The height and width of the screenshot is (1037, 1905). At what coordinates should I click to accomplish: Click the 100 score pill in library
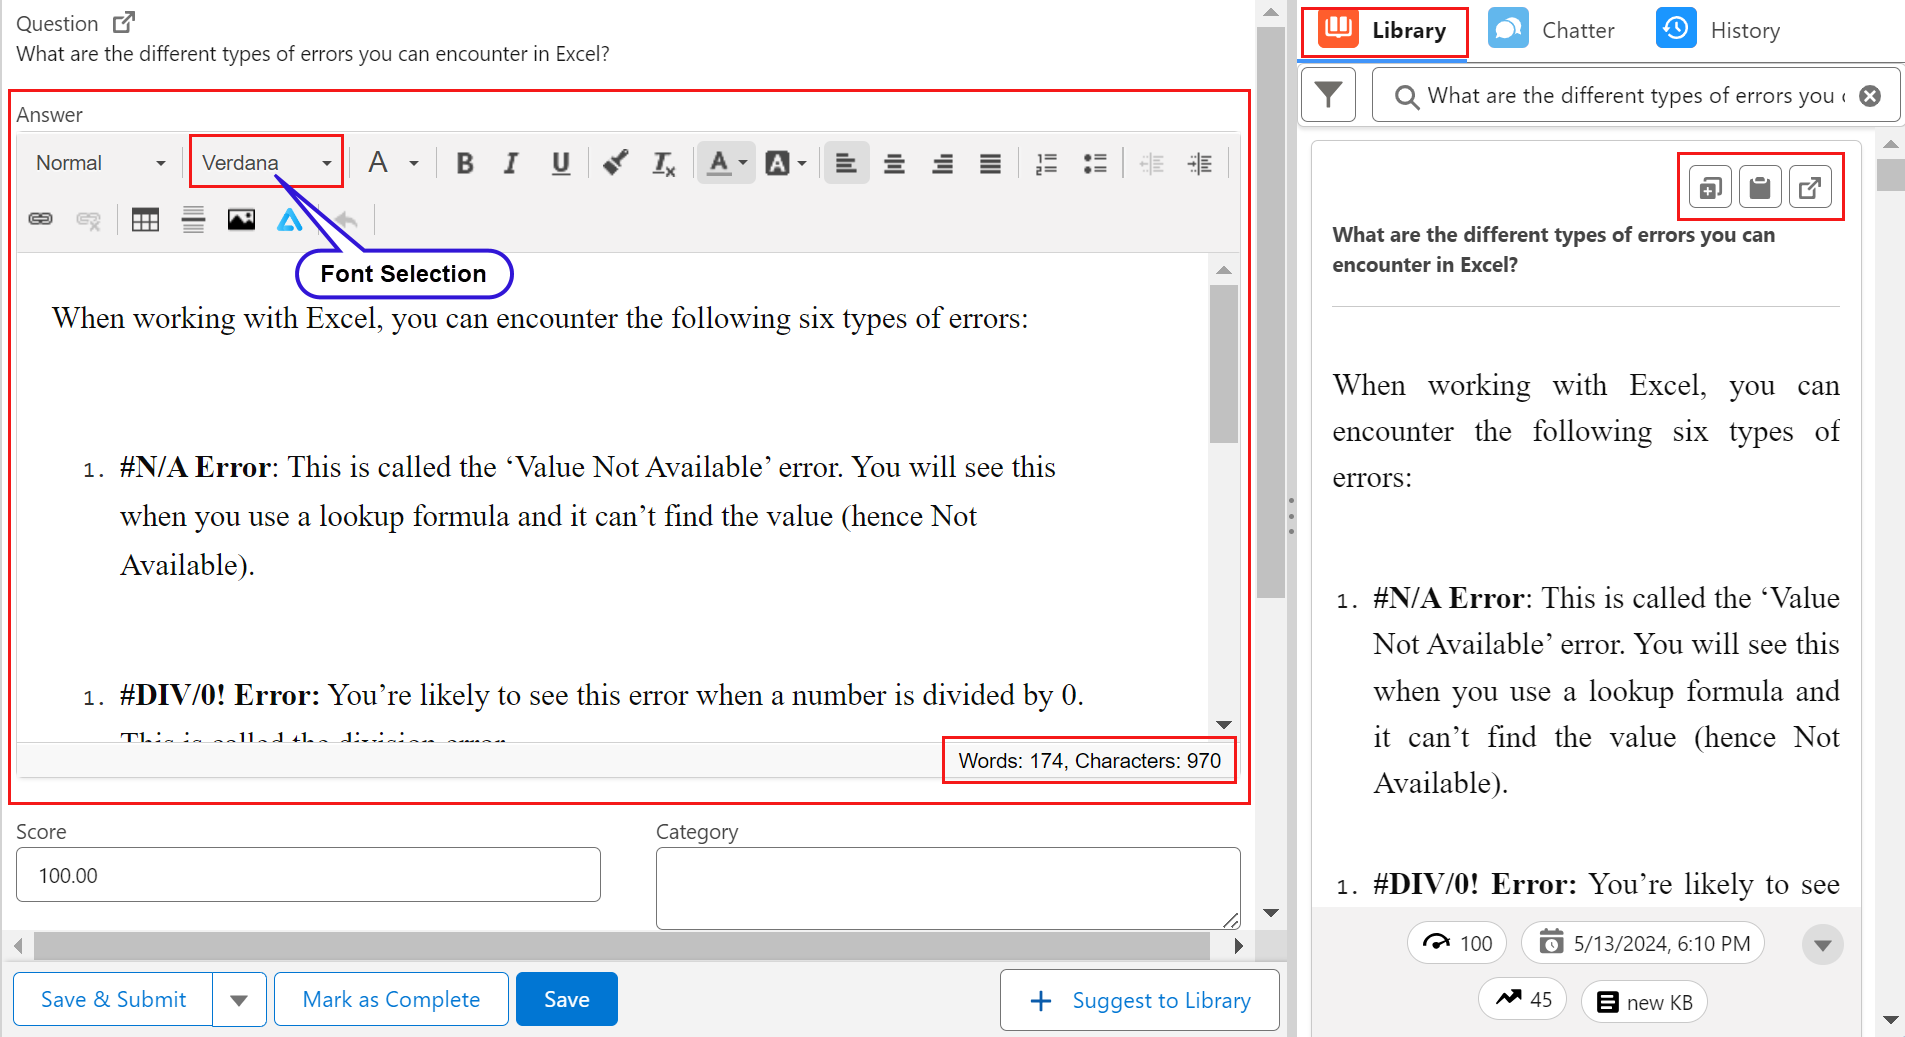(1457, 943)
